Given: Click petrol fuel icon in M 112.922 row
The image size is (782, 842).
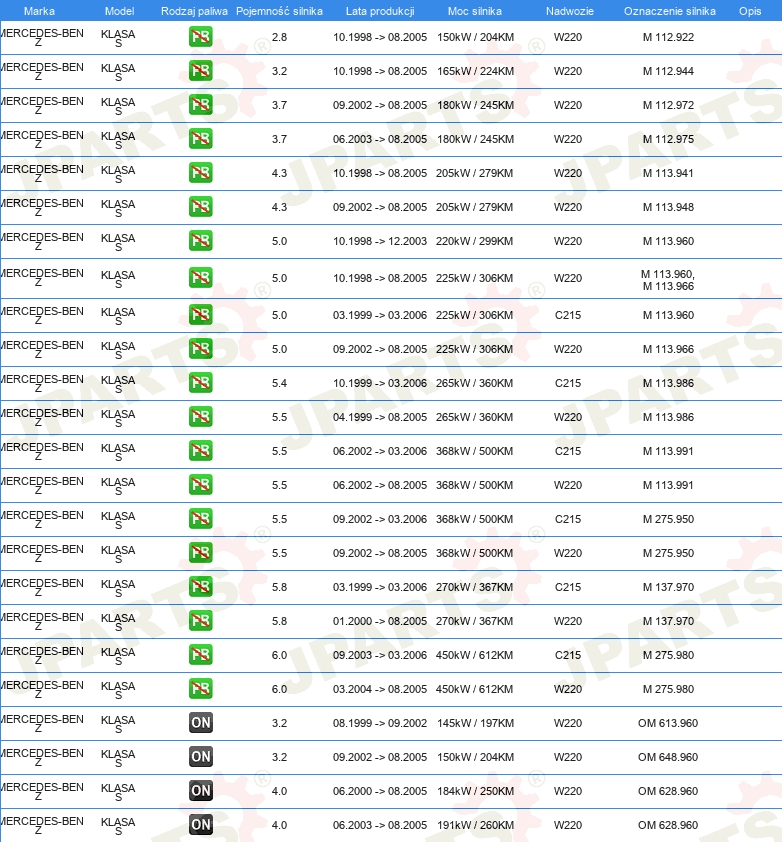Looking at the screenshot, I should coord(200,37).
